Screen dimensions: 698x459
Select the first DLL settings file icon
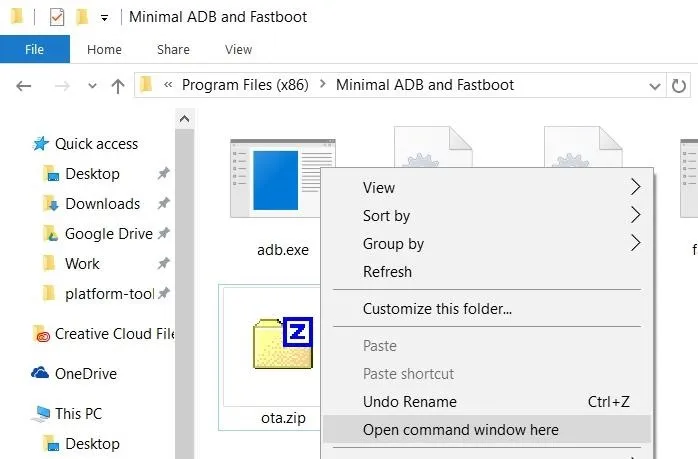click(433, 147)
